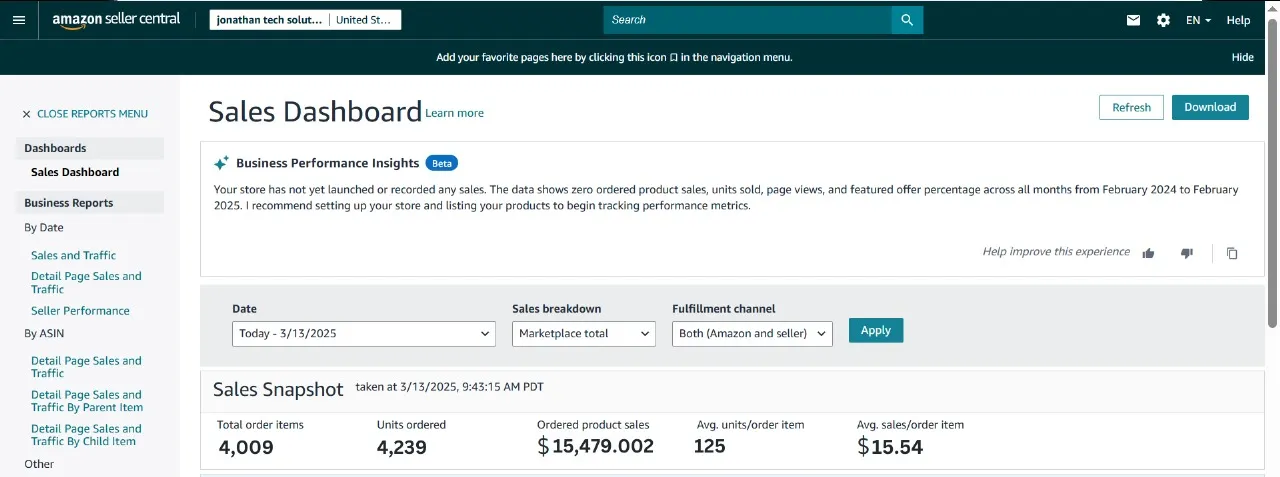The height and width of the screenshot is (477, 1280).
Task: Click the Avg. sales/order item value $15.54
Action: pos(890,447)
